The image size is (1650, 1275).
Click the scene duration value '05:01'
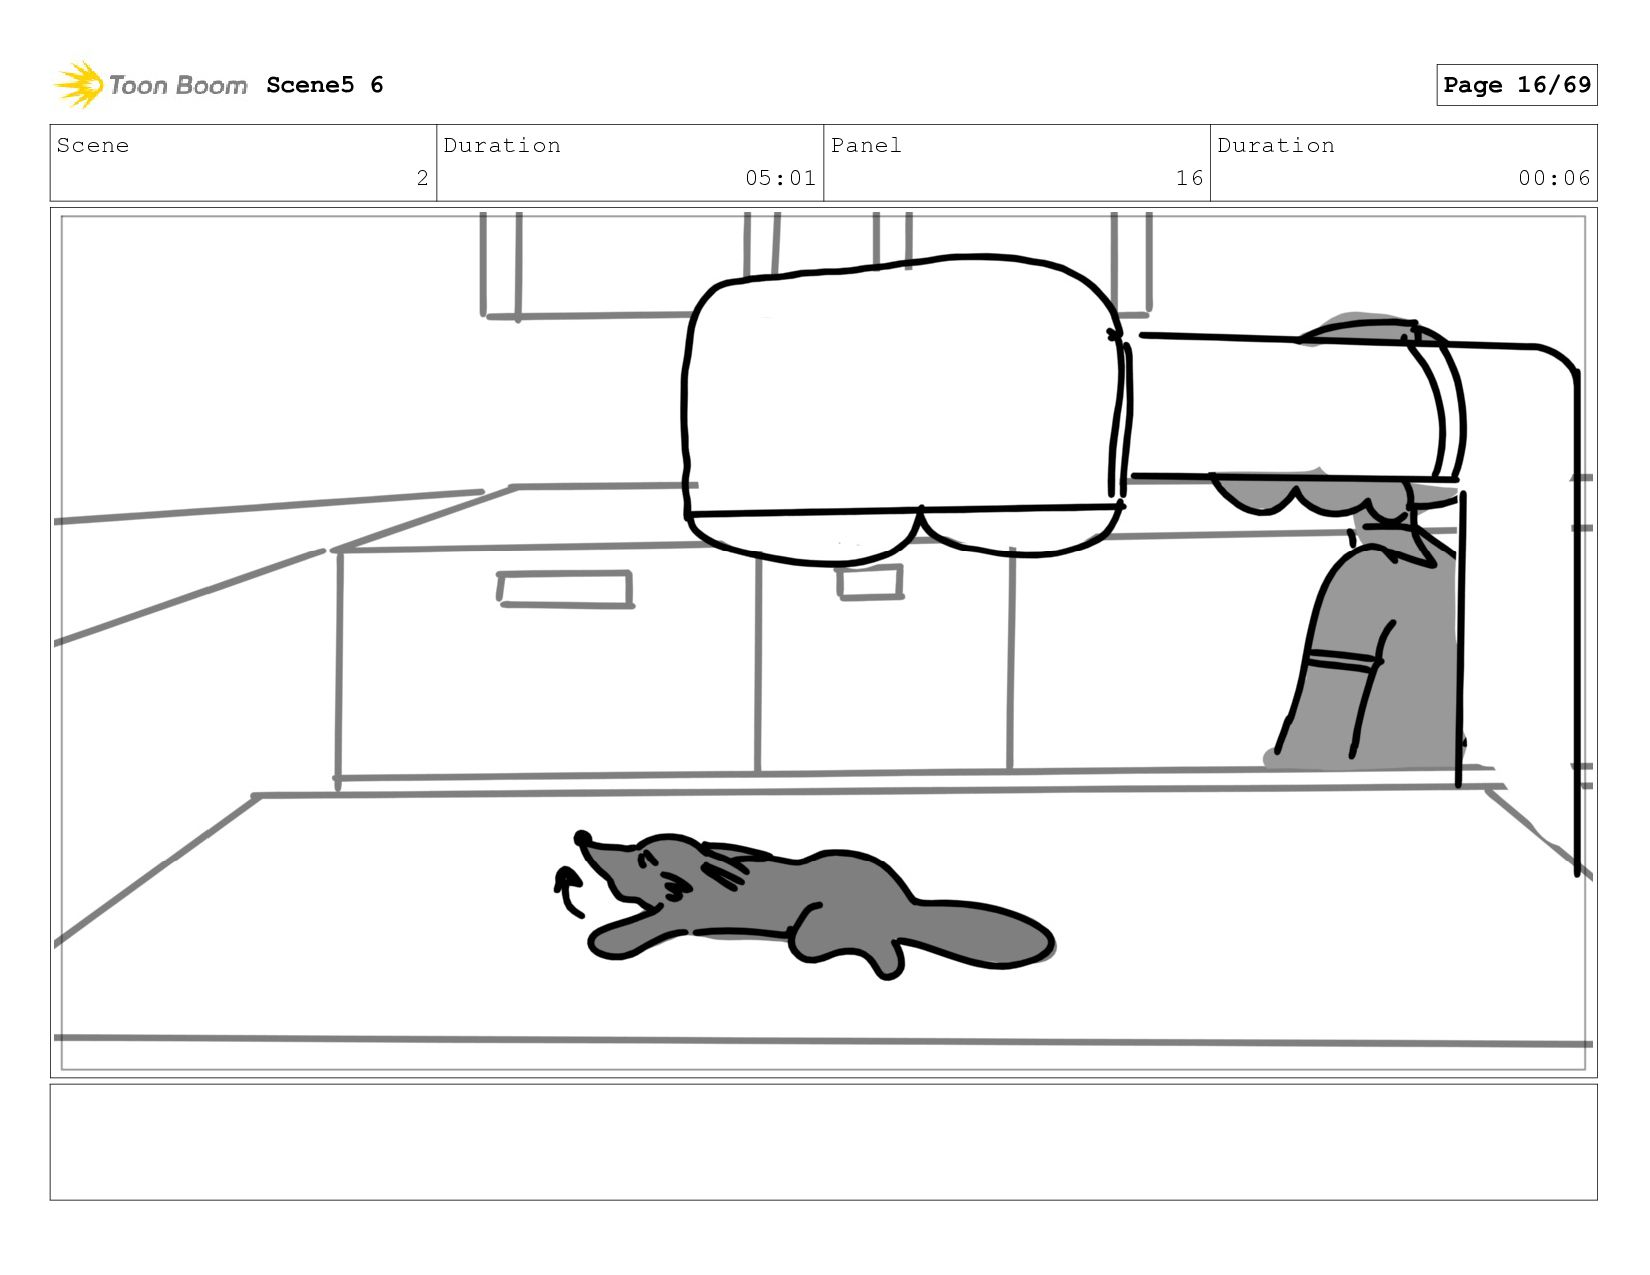[x=780, y=178]
